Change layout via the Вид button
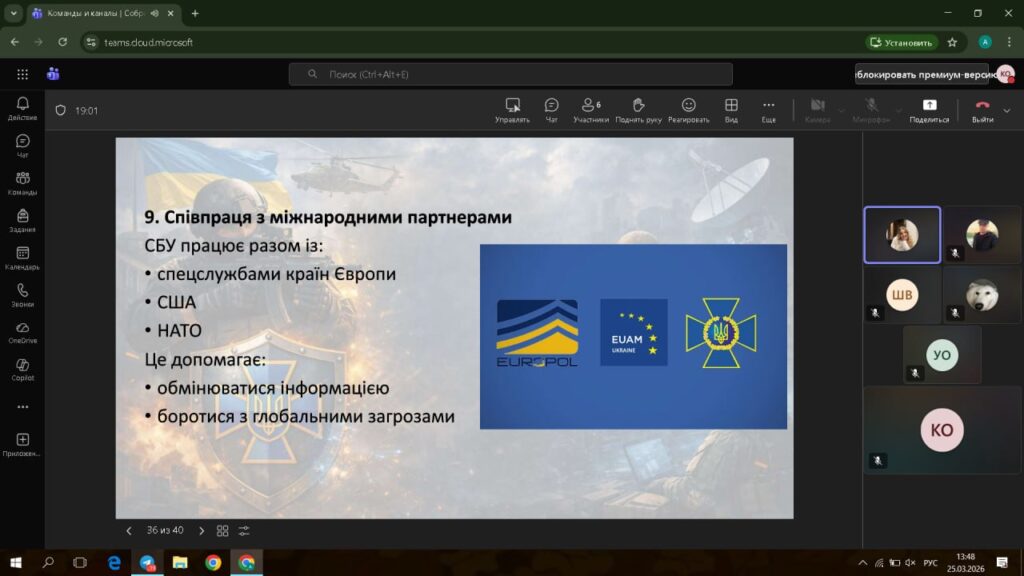 coord(731,109)
